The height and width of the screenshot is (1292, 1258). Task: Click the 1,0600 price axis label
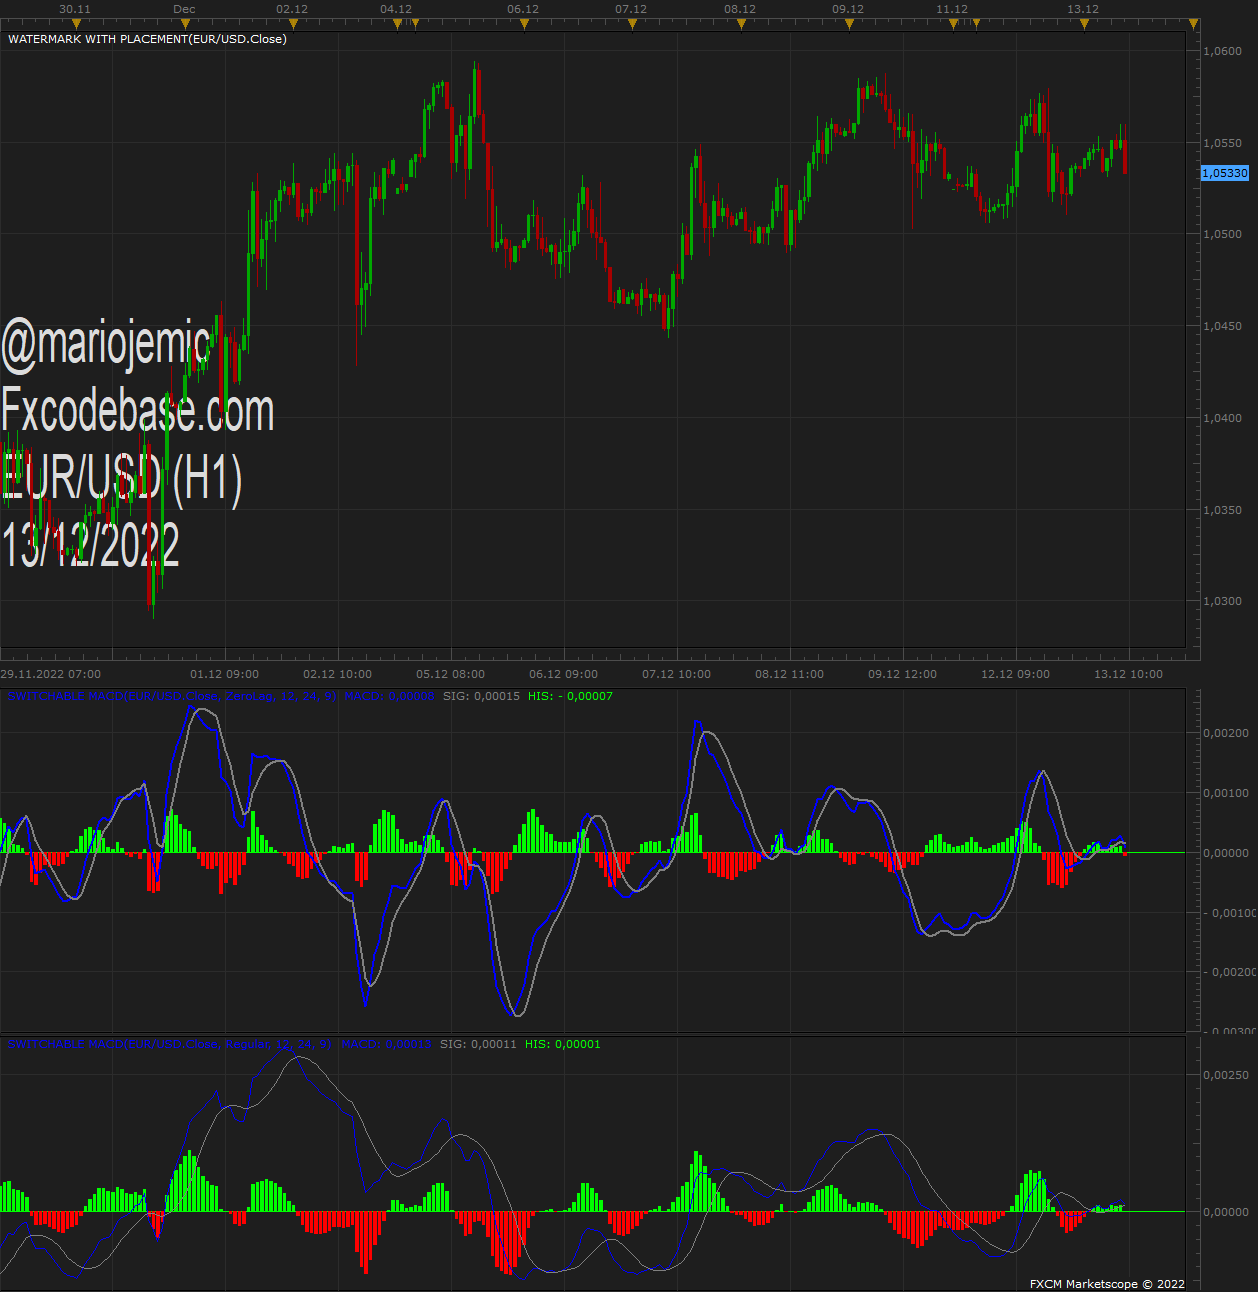[x=1223, y=51]
